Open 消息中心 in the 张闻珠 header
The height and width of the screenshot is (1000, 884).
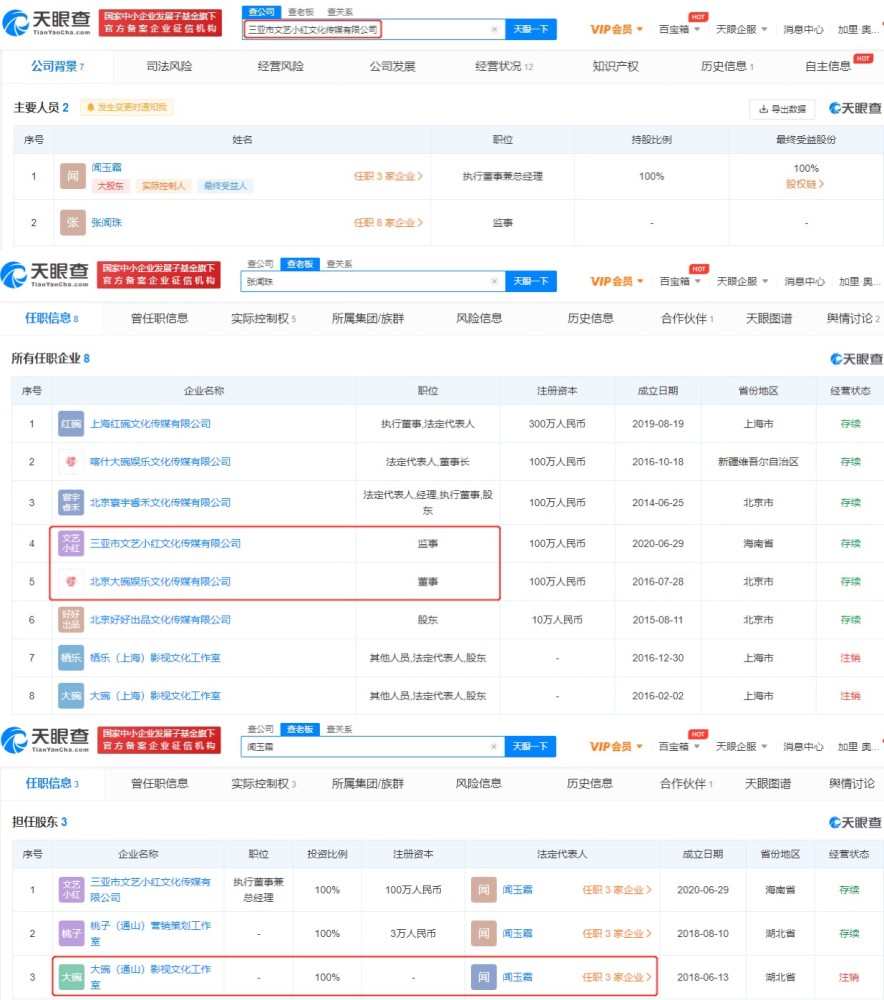(804, 281)
